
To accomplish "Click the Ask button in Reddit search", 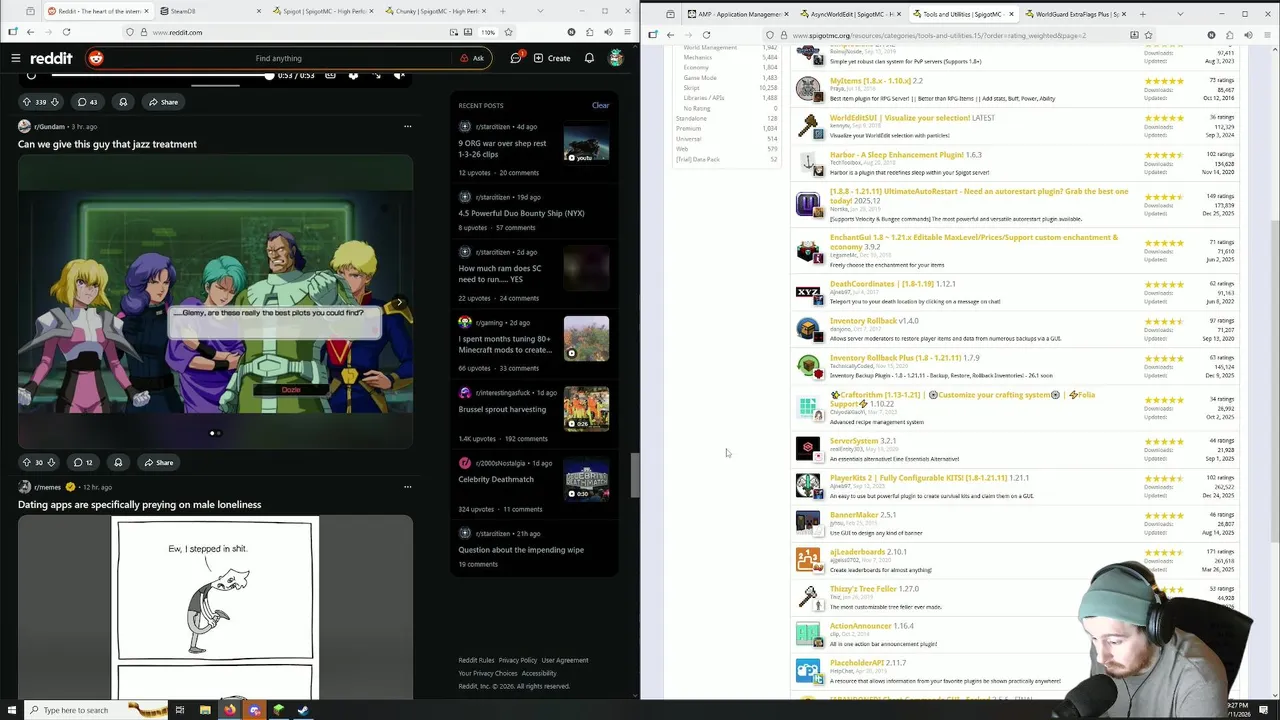I will pyautogui.click(x=472, y=58).
